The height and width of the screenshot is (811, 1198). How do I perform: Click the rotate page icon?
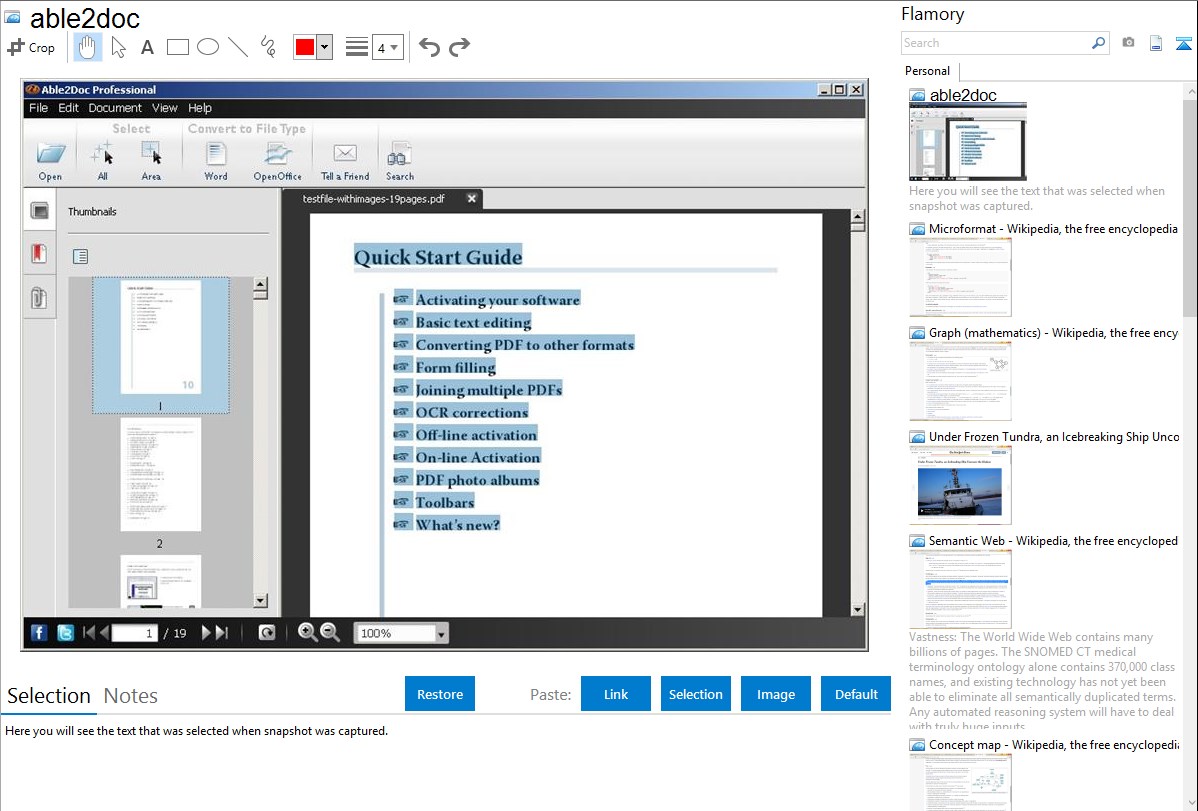click(x=267, y=633)
